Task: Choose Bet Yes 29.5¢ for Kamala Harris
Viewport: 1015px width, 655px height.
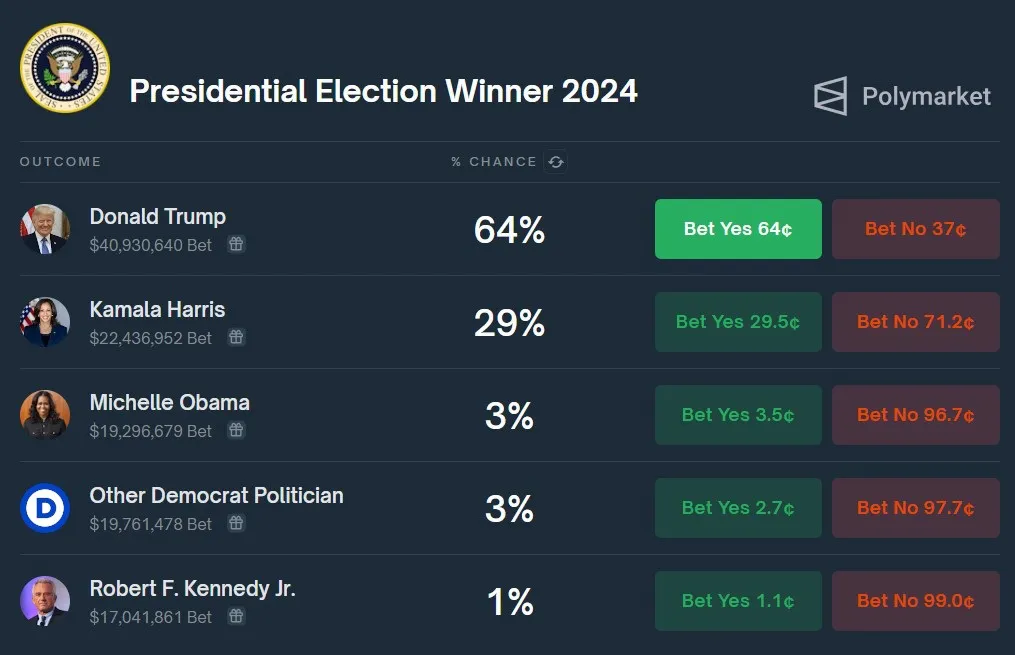Action: pos(738,322)
